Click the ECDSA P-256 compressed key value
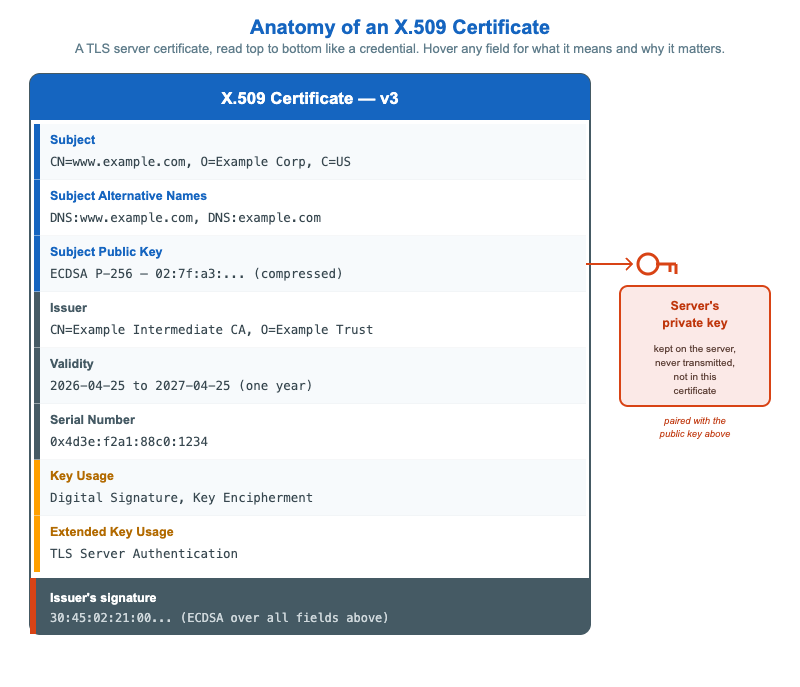The height and width of the screenshot is (687, 800). coord(196,274)
